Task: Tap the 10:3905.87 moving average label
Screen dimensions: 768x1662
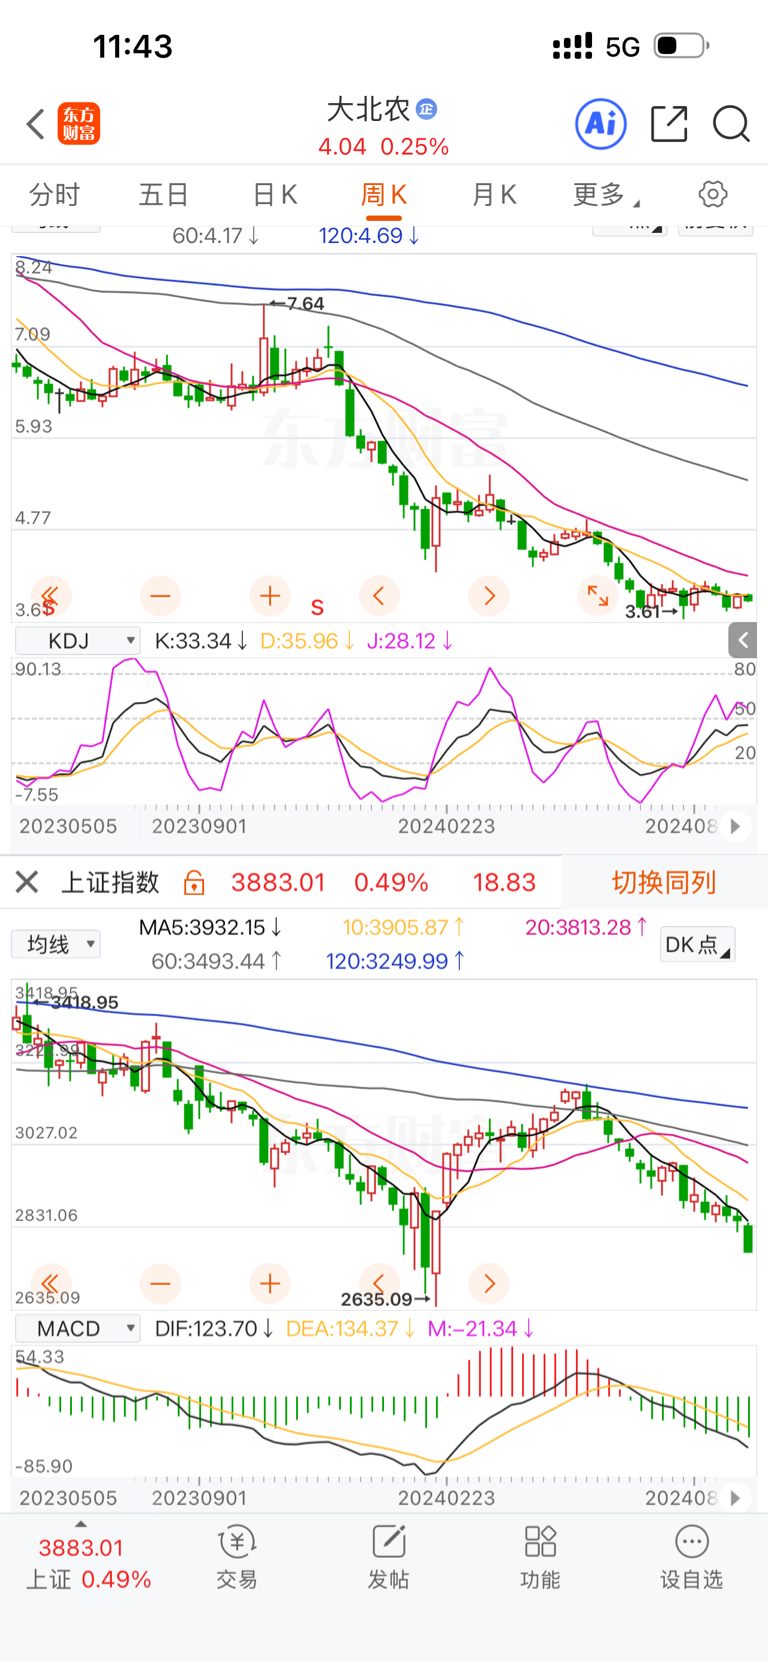Action: coord(403,927)
